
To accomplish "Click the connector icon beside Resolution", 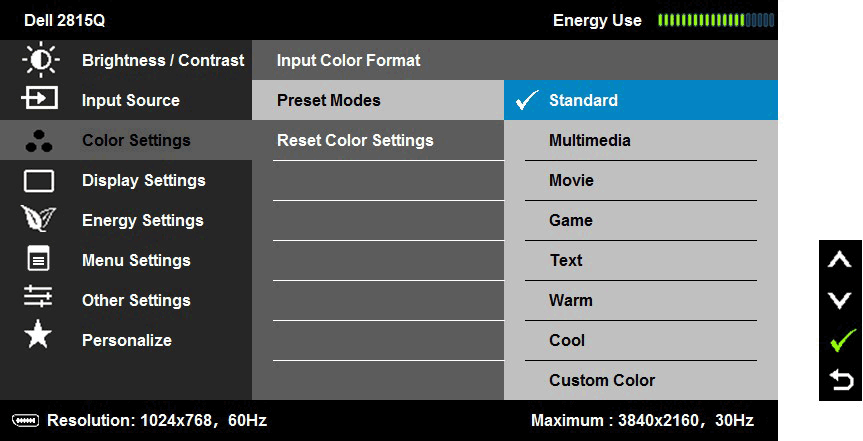I will [25, 421].
